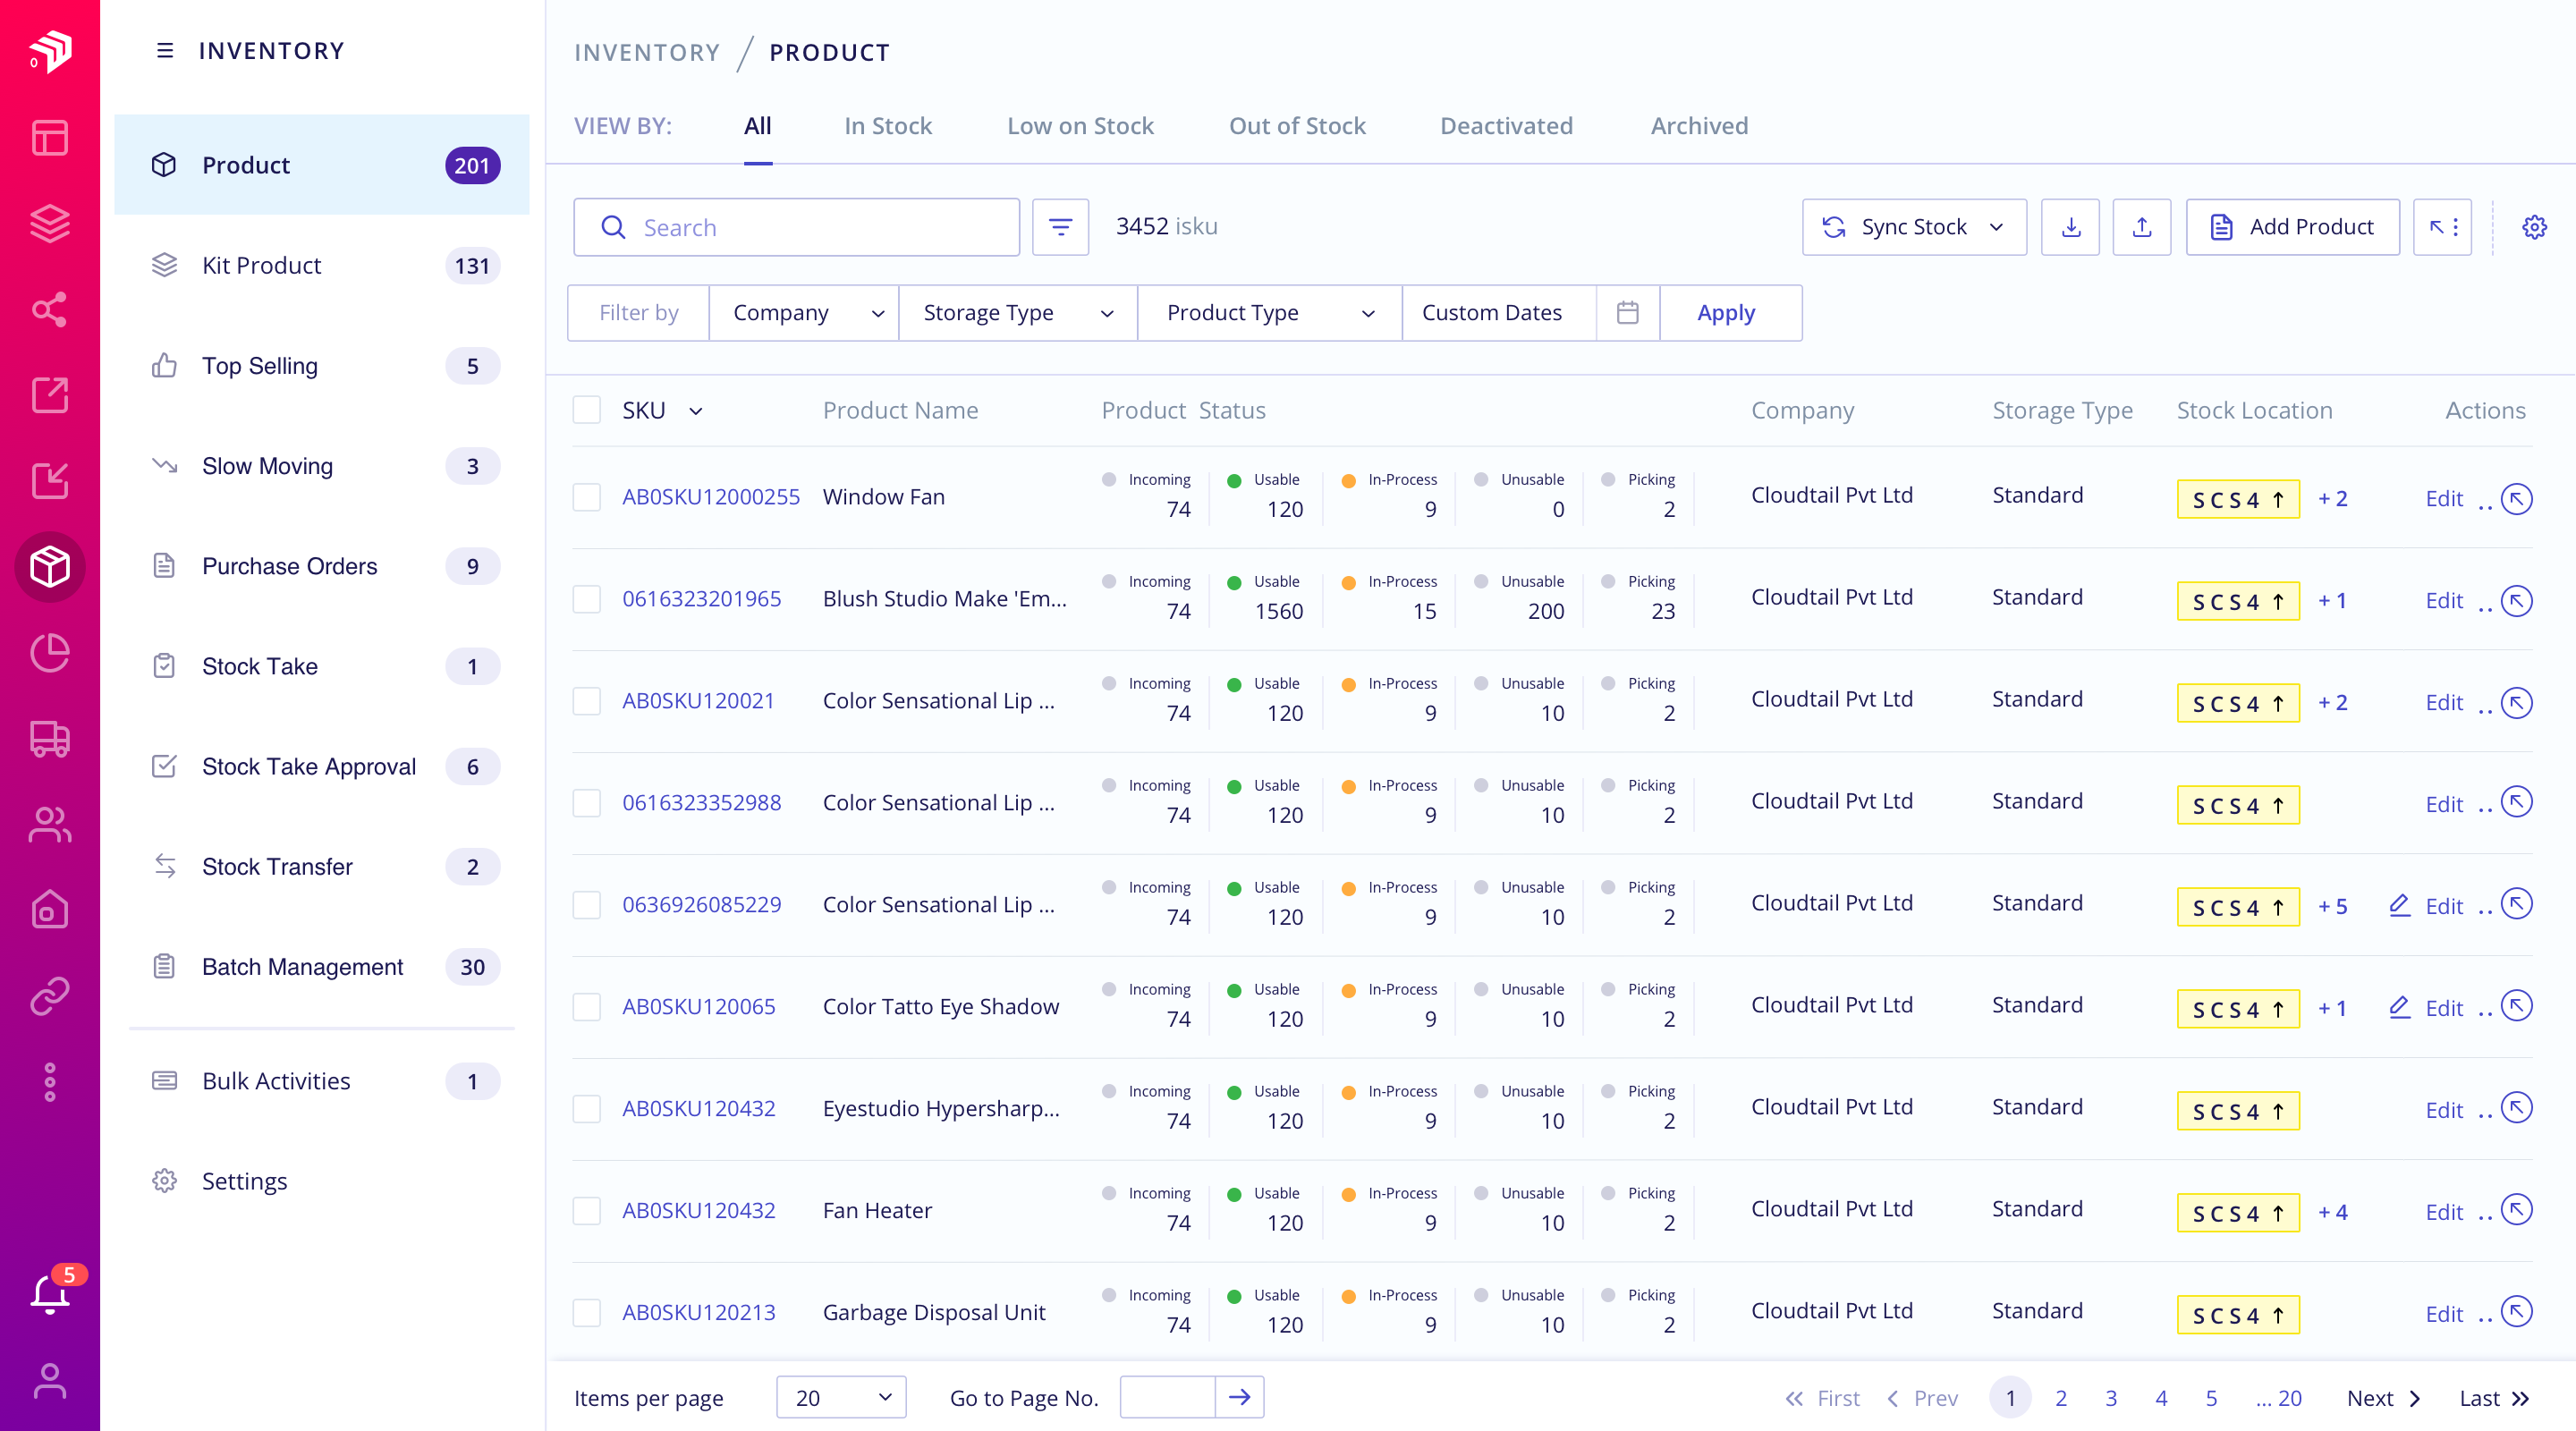Switch to the Out of Stock tab
The height and width of the screenshot is (1431, 2576).
[x=1297, y=126]
